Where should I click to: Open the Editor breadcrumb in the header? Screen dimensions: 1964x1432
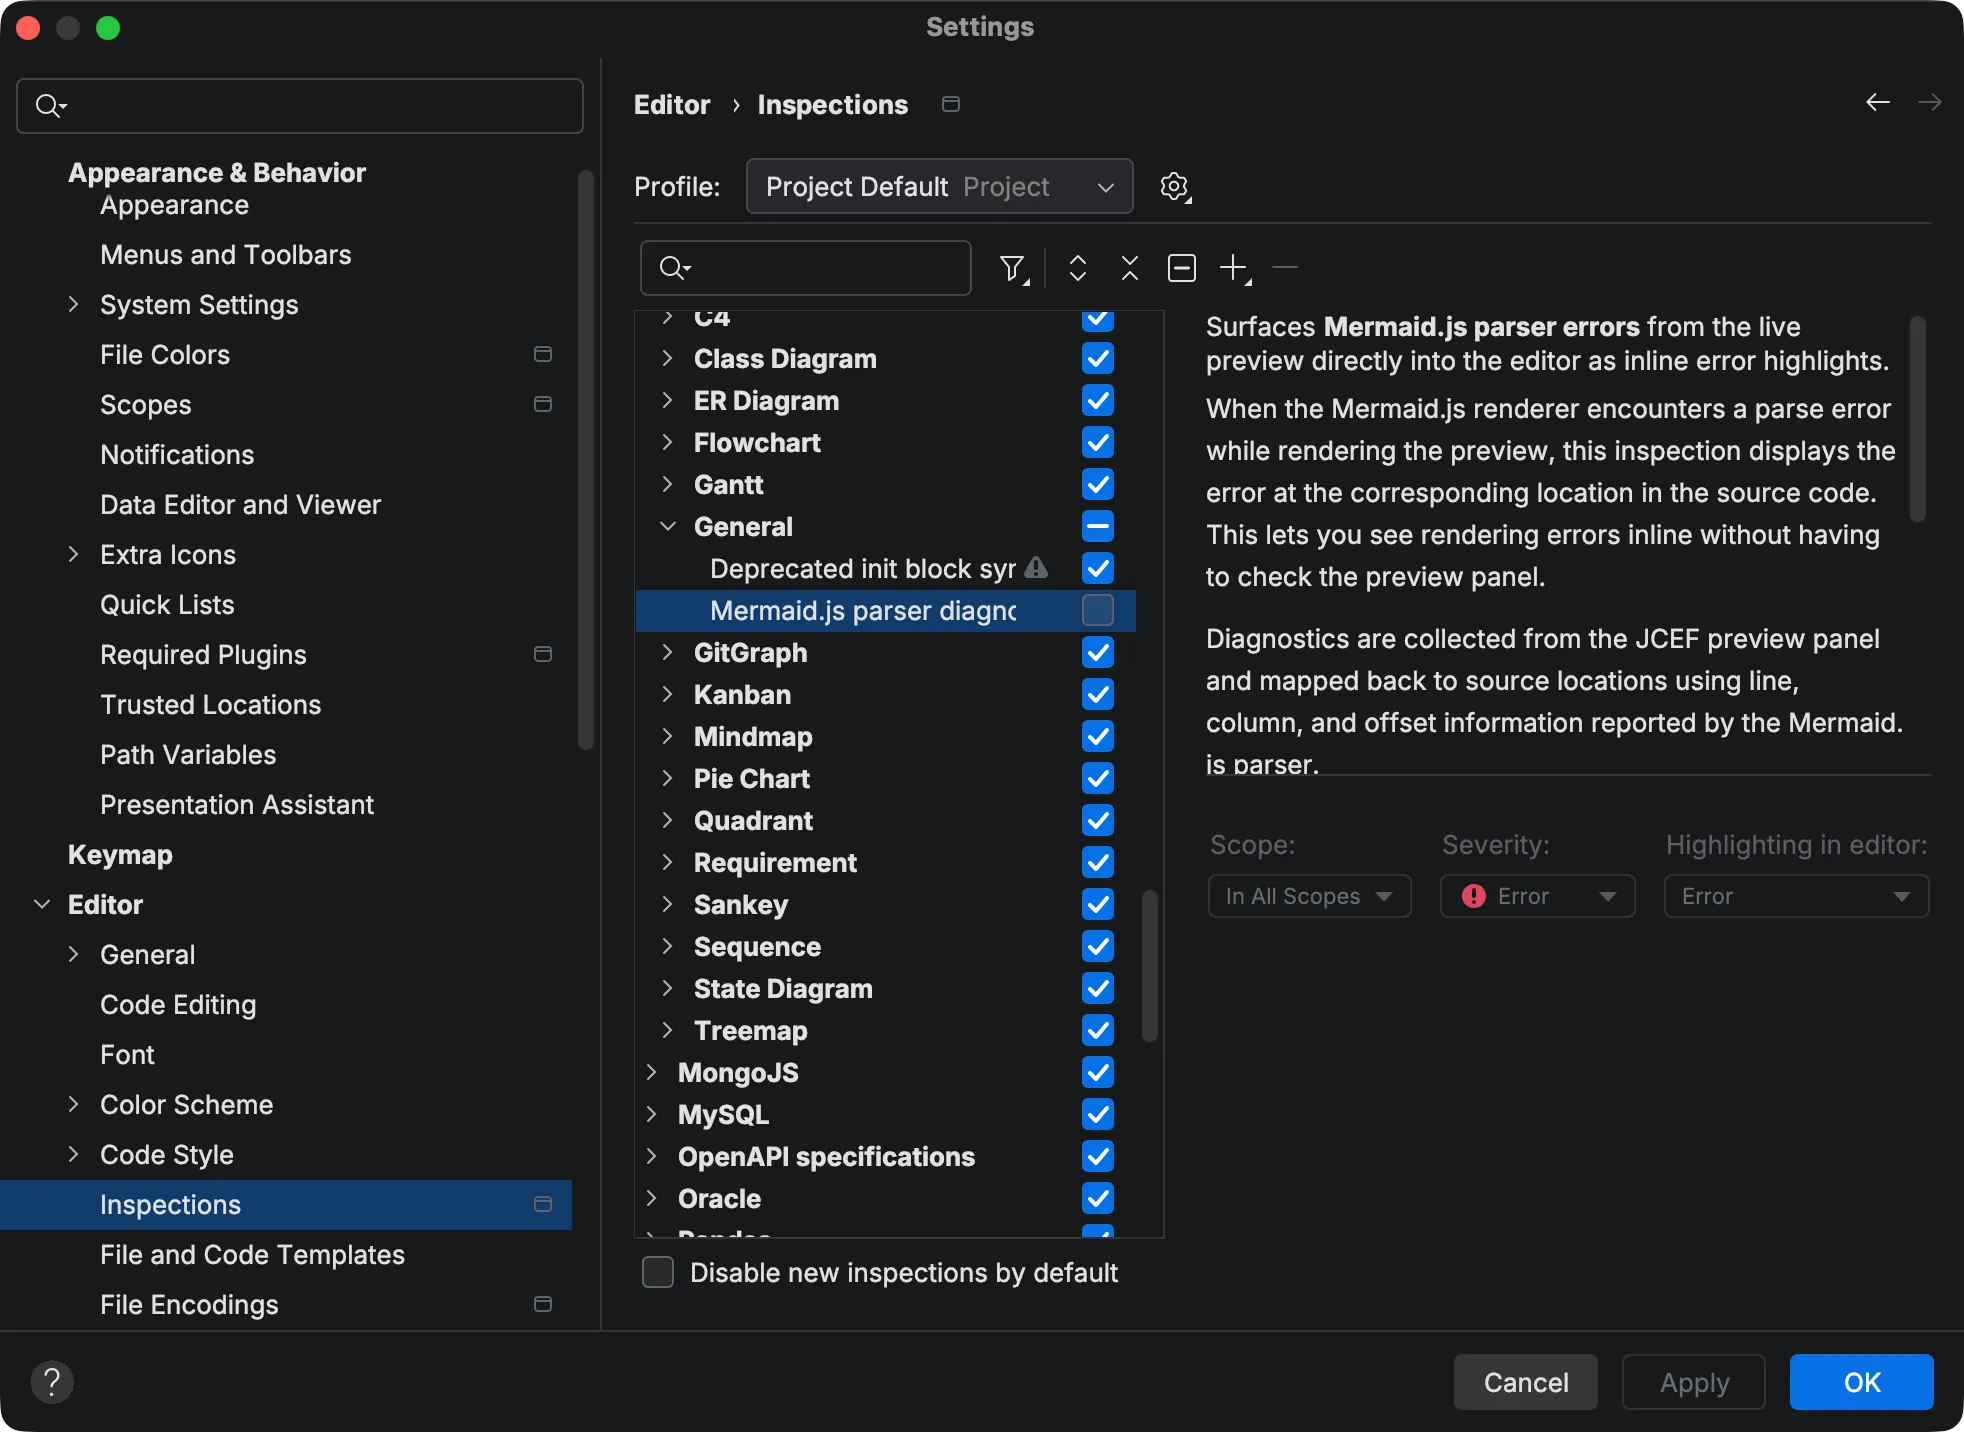(672, 104)
